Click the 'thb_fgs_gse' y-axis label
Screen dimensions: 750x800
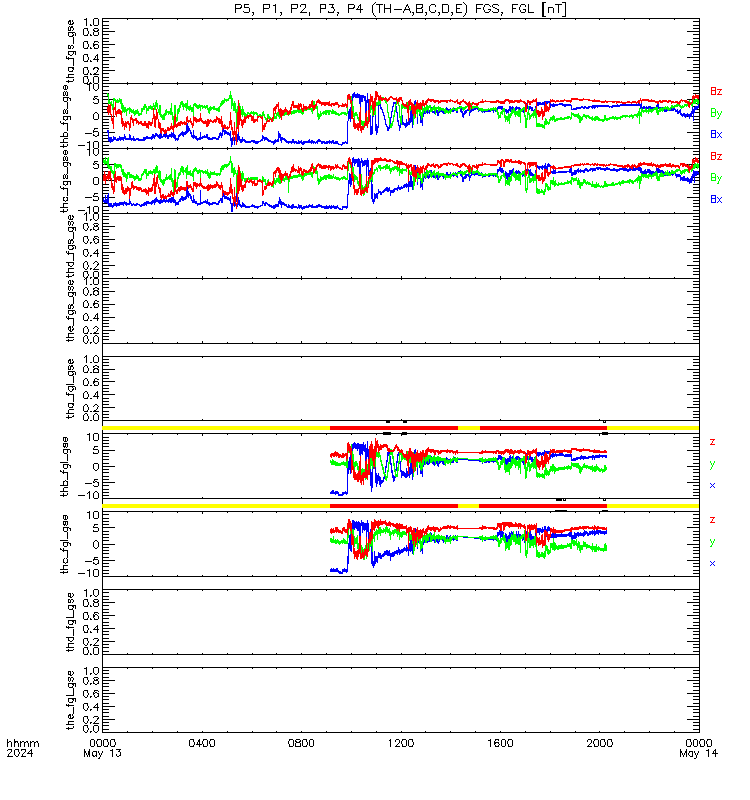[65, 117]
